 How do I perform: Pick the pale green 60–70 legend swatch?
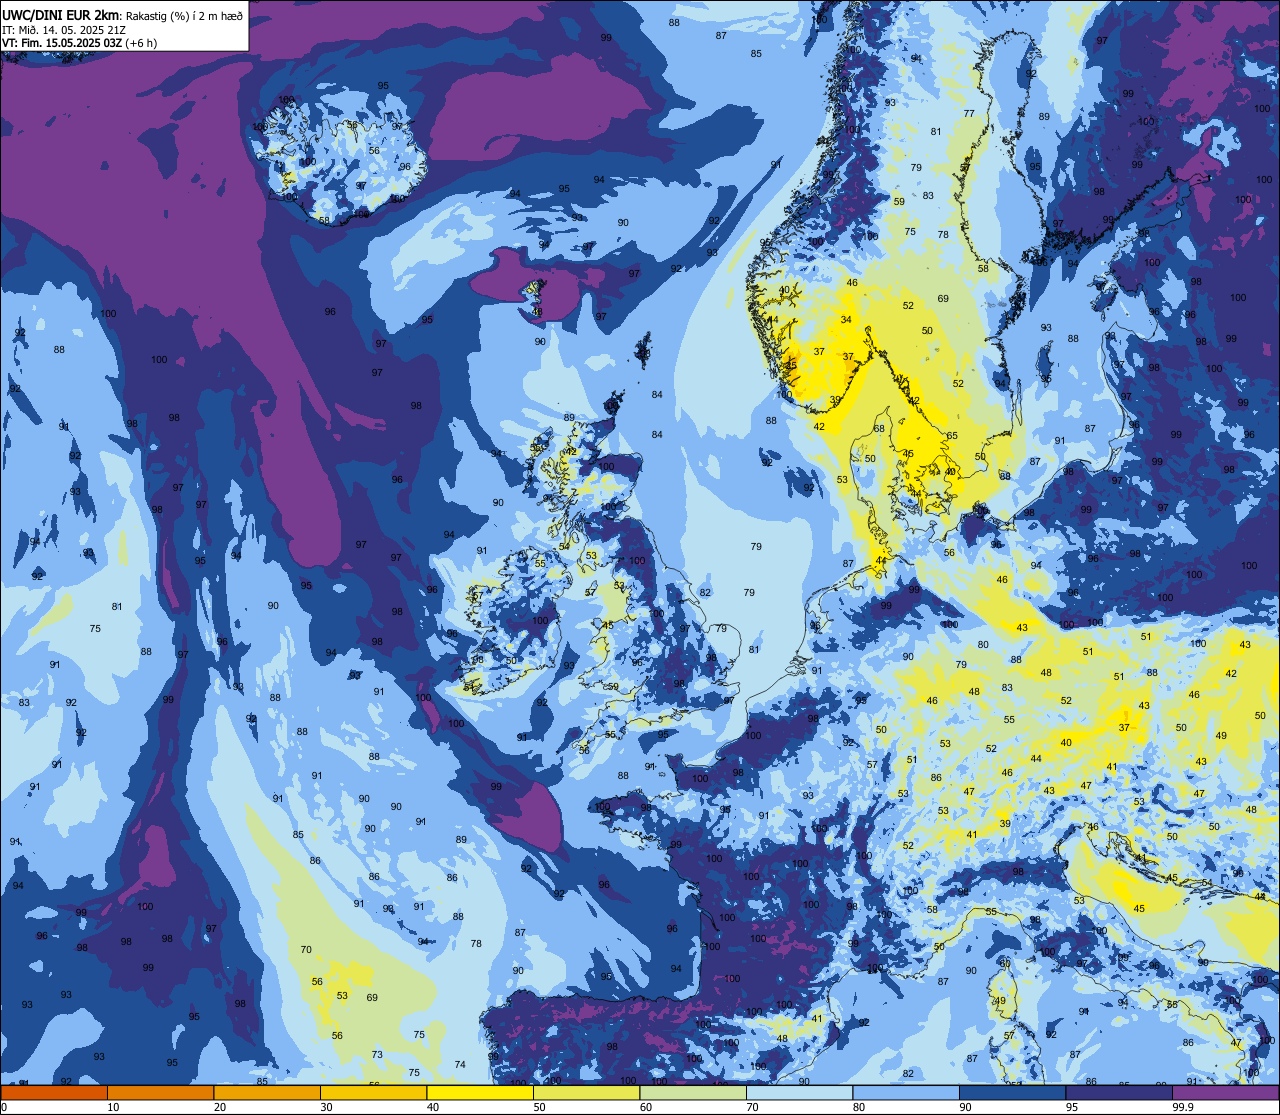point(693,1092)
